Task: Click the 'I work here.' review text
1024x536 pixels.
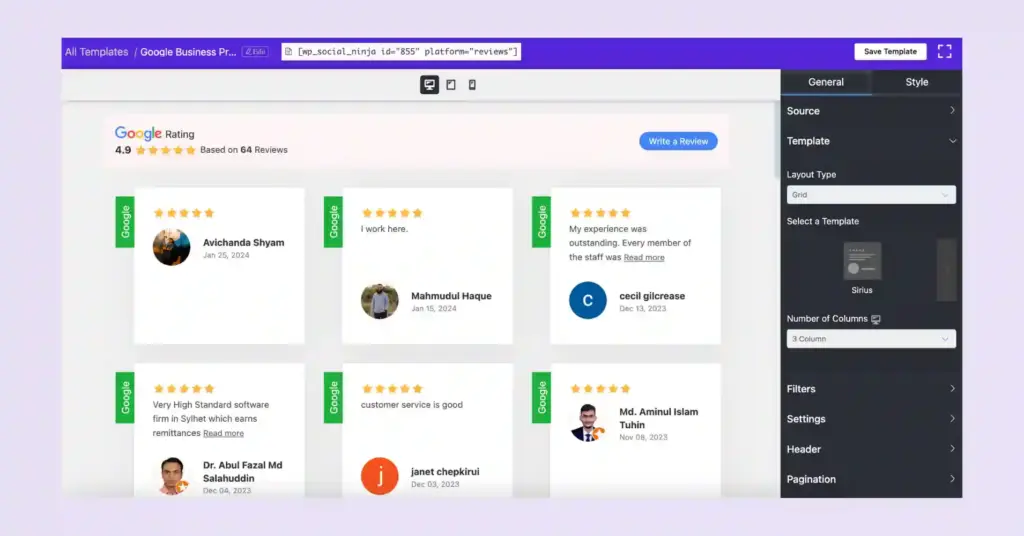Action: pos(384,229)
